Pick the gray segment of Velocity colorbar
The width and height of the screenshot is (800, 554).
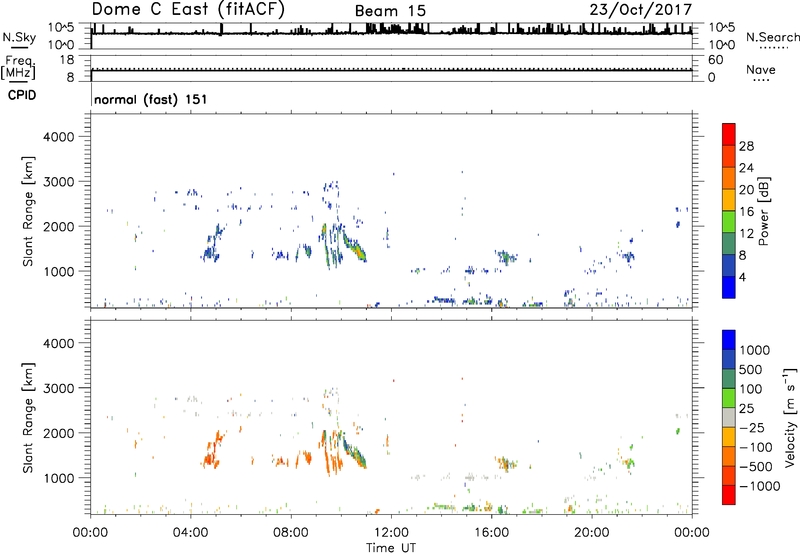tap(729, 418)
